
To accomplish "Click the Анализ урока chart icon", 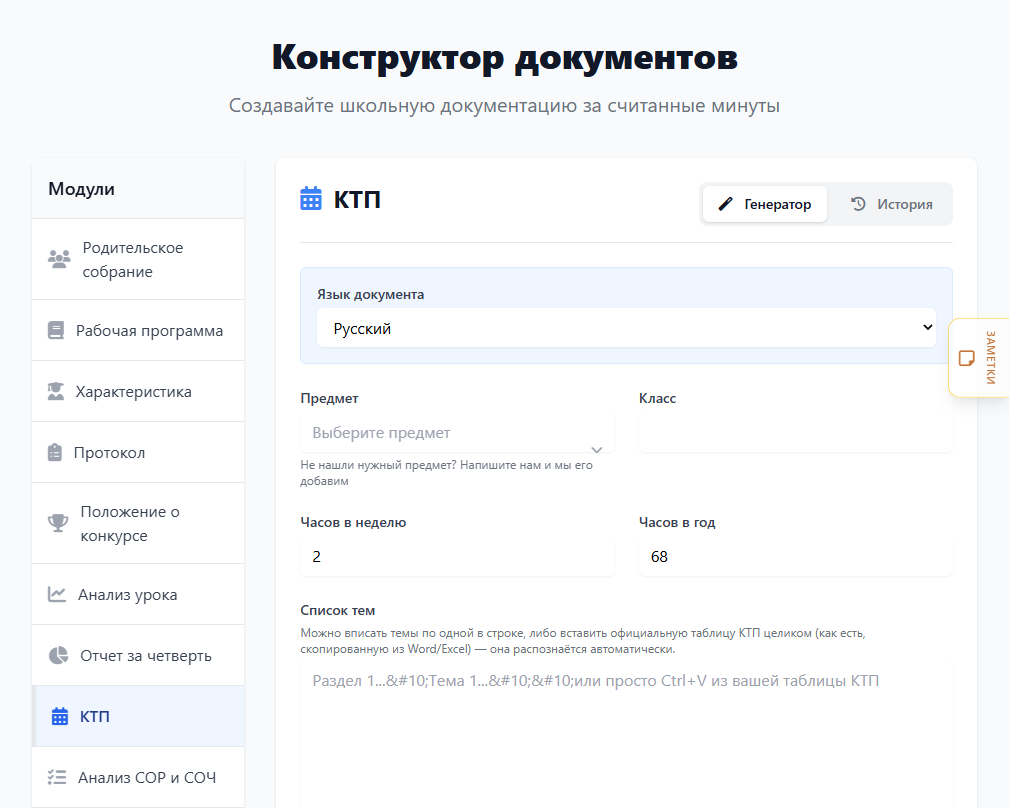I will point(57,594).
